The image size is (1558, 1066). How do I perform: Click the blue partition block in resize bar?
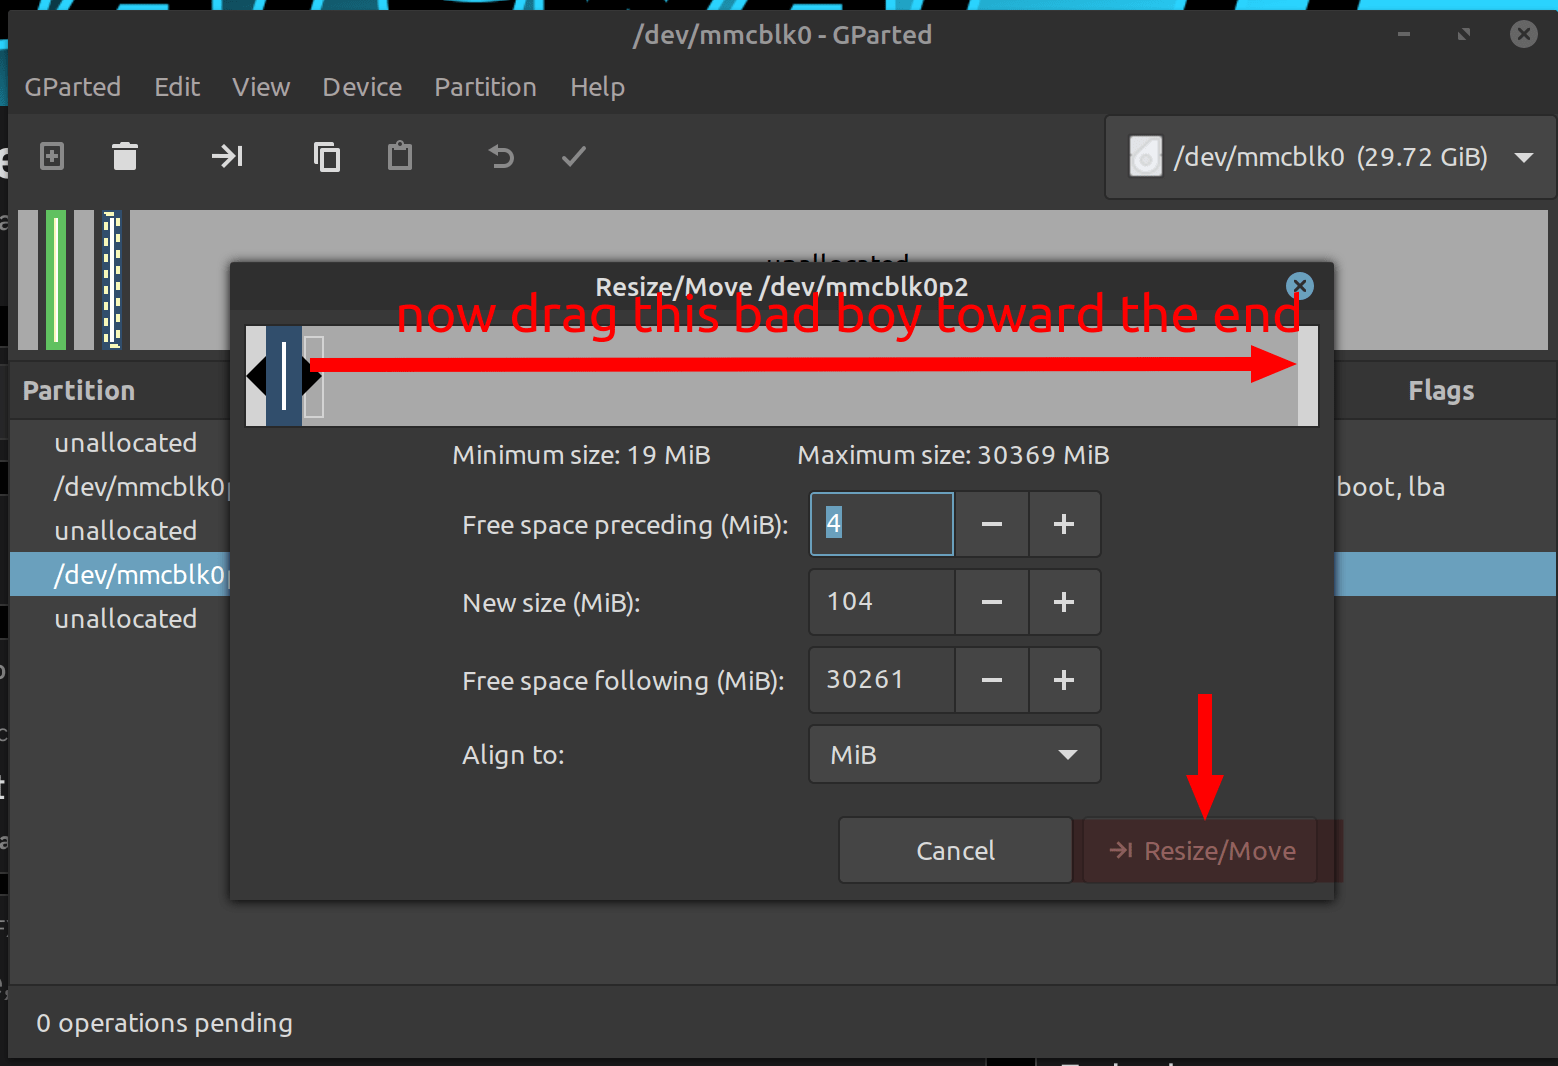[284, 376]
